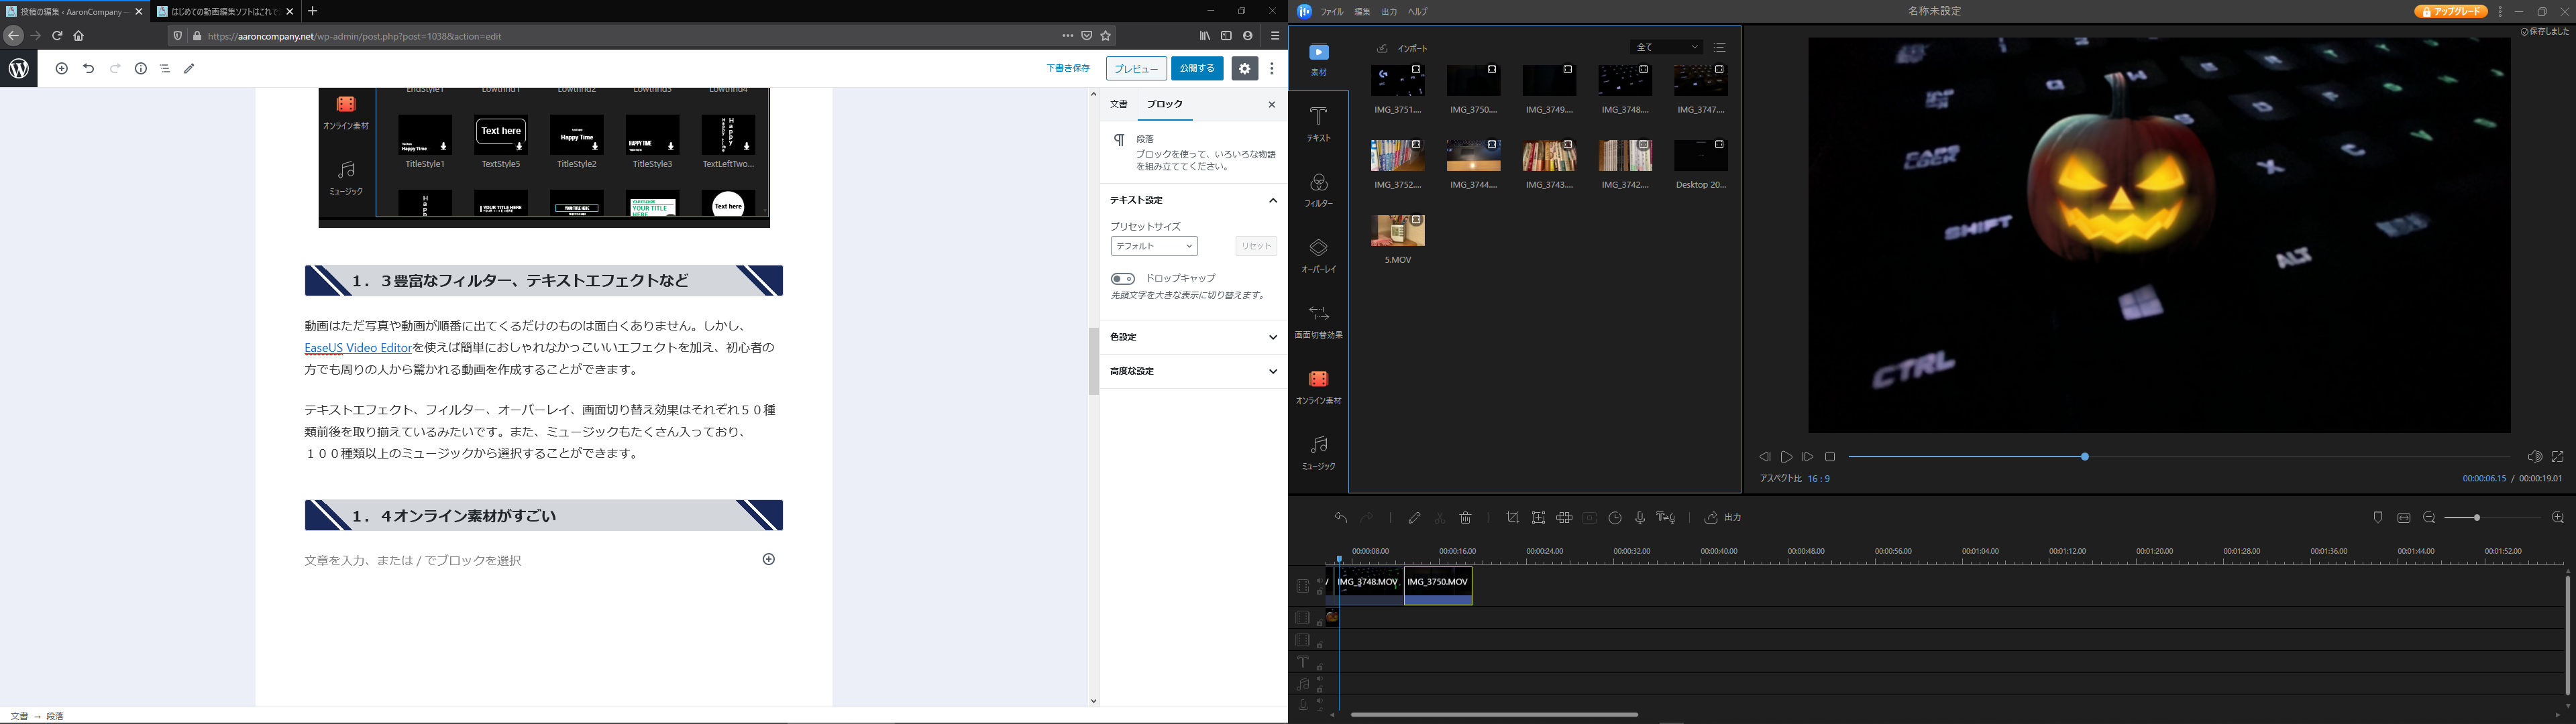Open the 画面切替効果 transitions panel
The height and width of the screenshot is (724, 2576).
tap(1318, 321)
